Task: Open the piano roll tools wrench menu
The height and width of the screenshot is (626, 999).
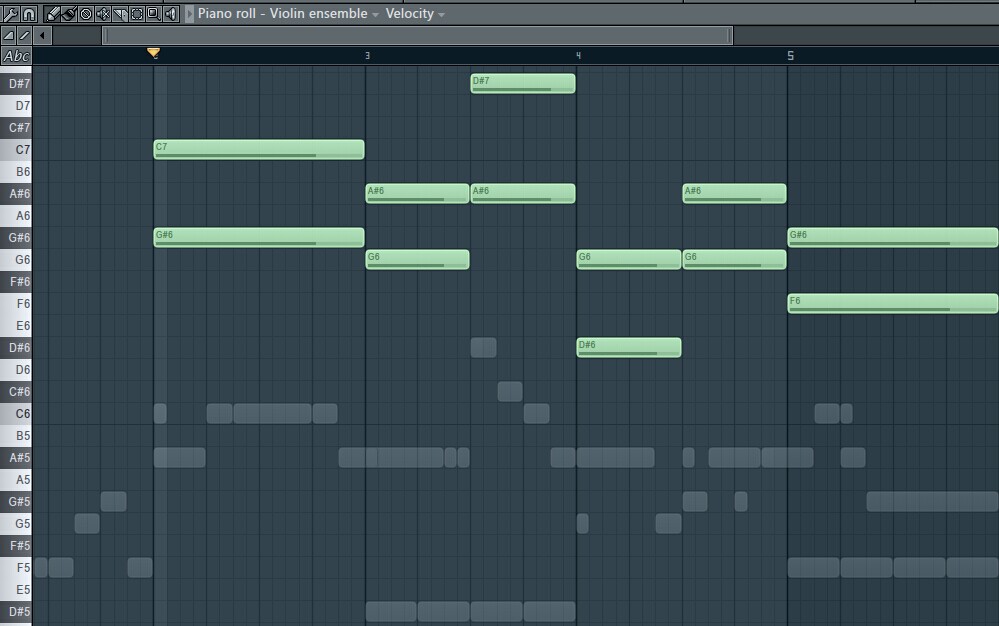Action: 11,13
